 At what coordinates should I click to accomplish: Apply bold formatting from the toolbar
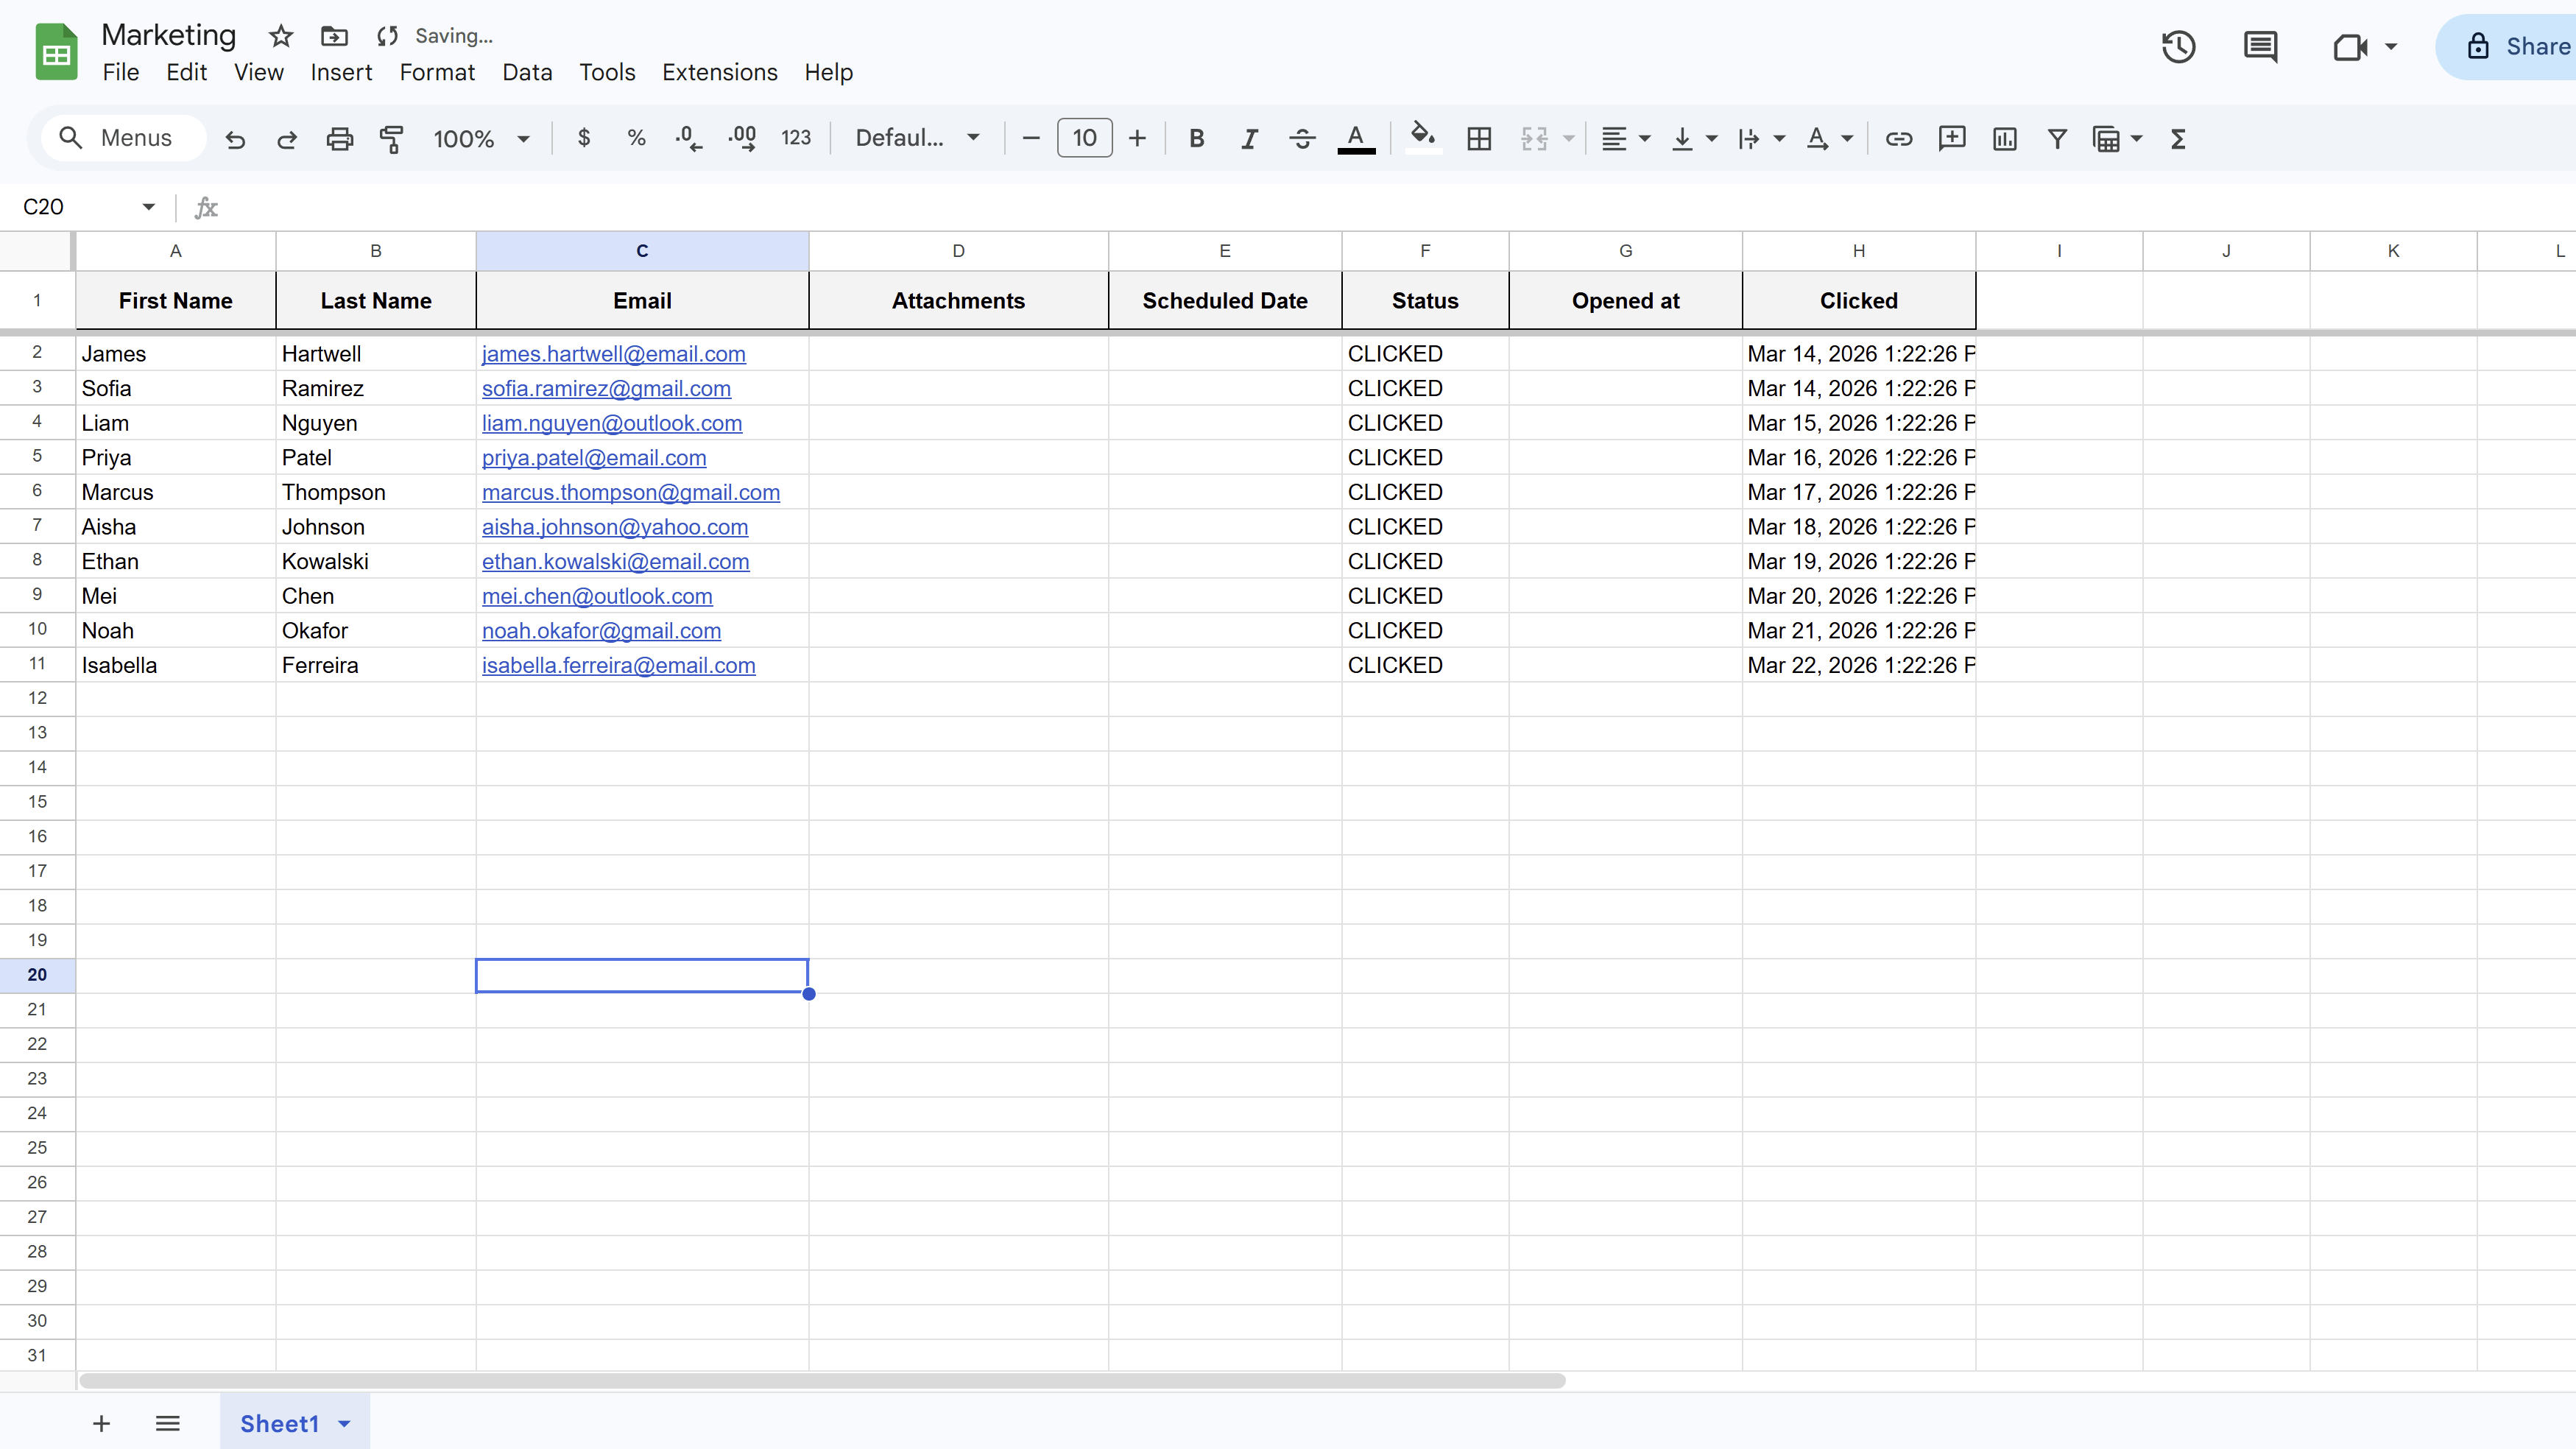coord(1196,138)
